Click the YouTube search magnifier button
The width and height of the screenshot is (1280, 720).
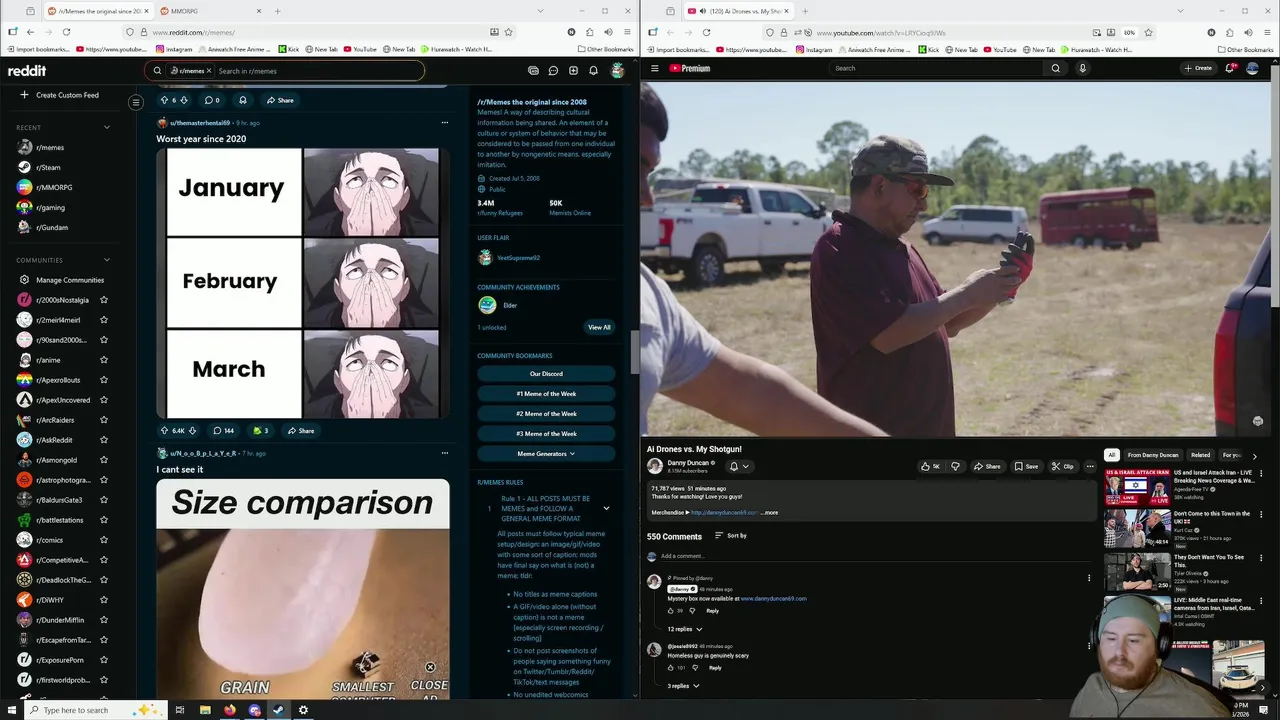pos(1055,68)
